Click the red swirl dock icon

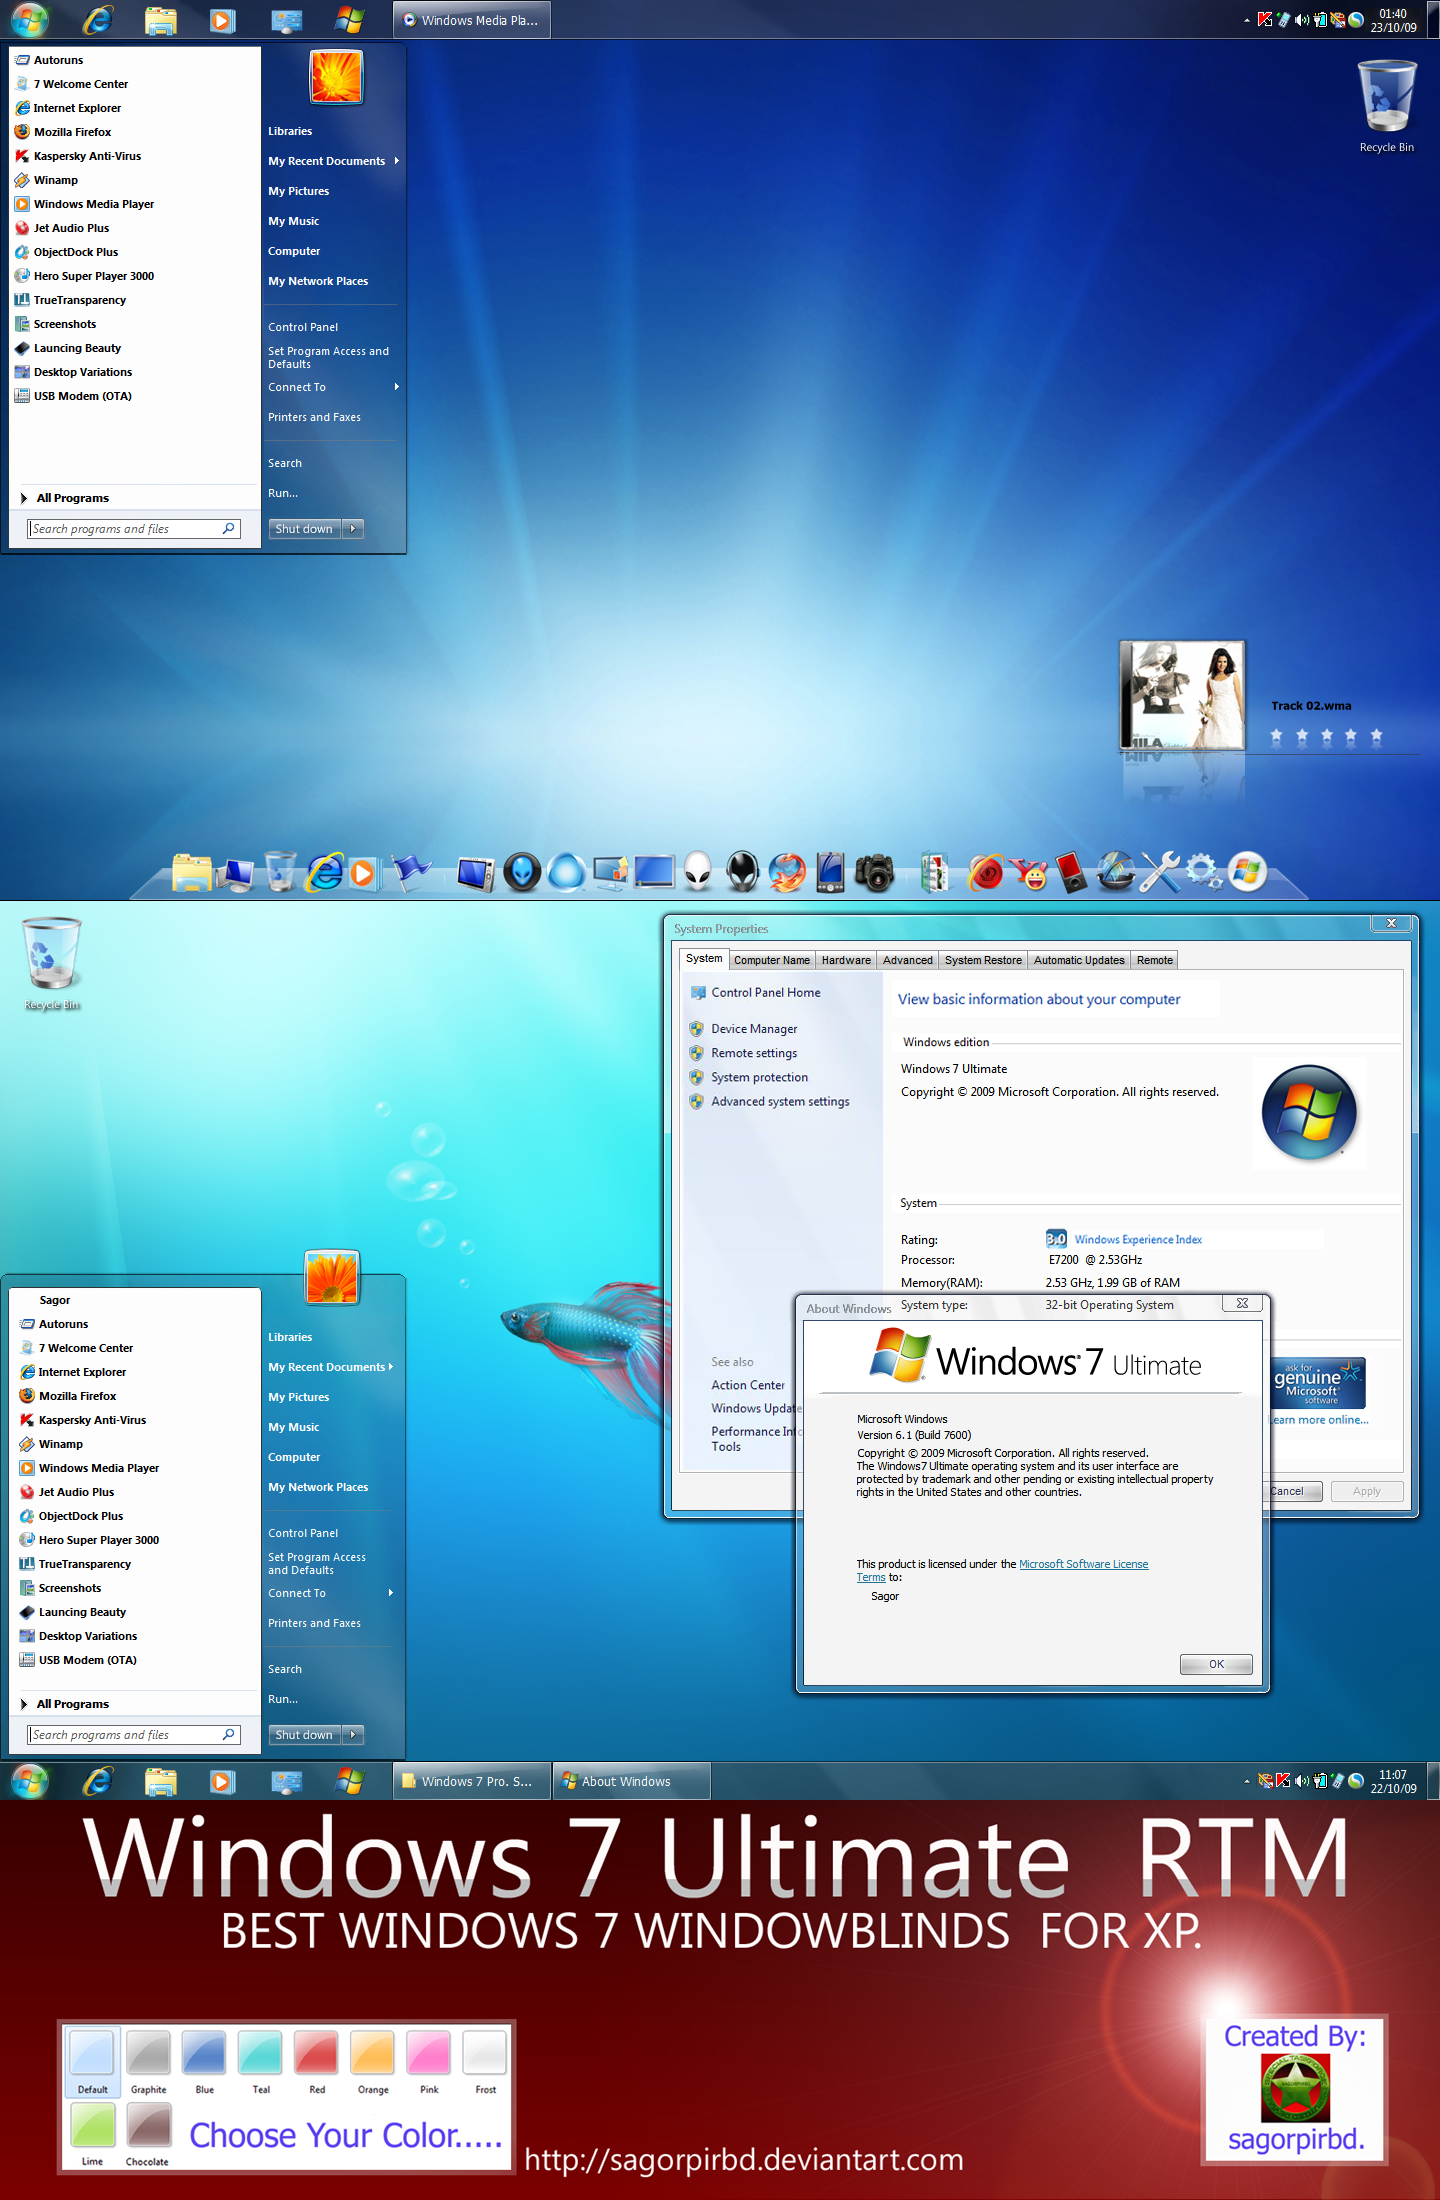click(x=986, y=872)
